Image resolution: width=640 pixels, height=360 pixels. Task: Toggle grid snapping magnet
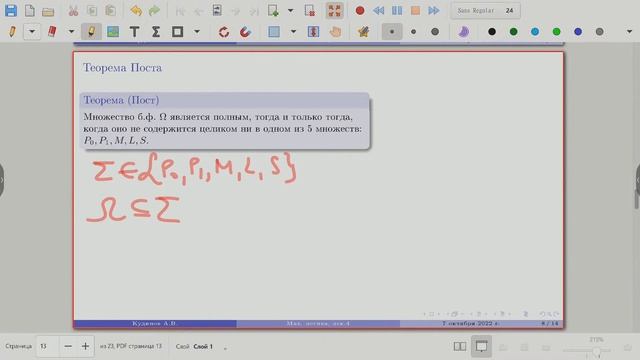coord(245,32)
